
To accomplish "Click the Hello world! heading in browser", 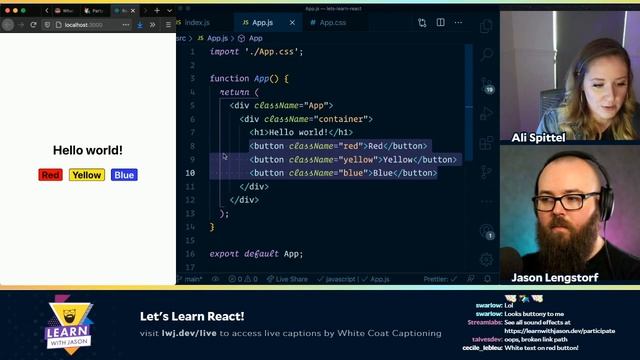I will click(88, 150).
